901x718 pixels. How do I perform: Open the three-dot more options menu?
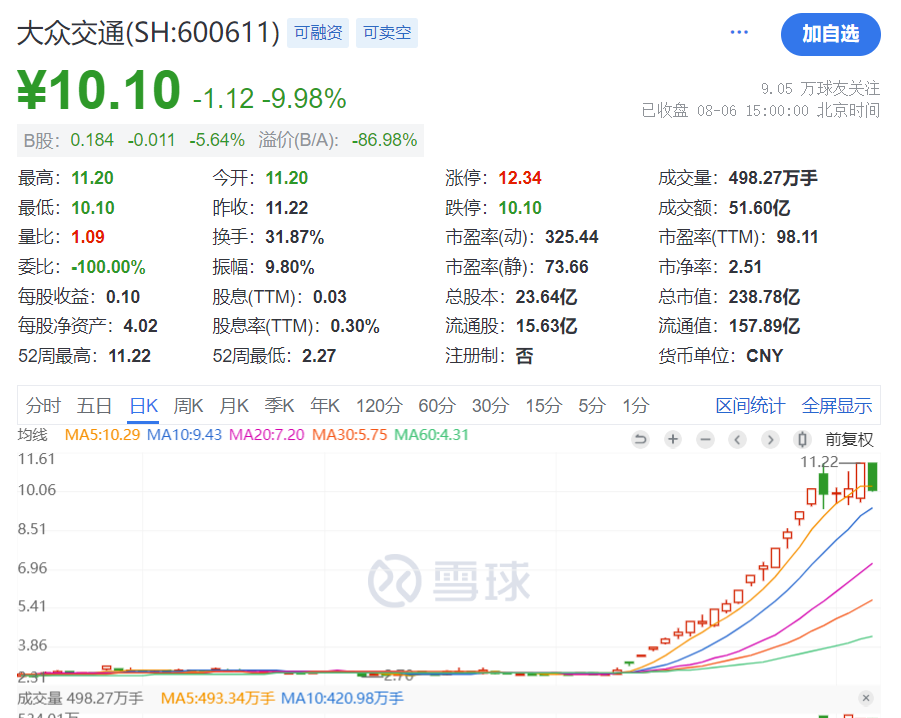click(739, 33)
